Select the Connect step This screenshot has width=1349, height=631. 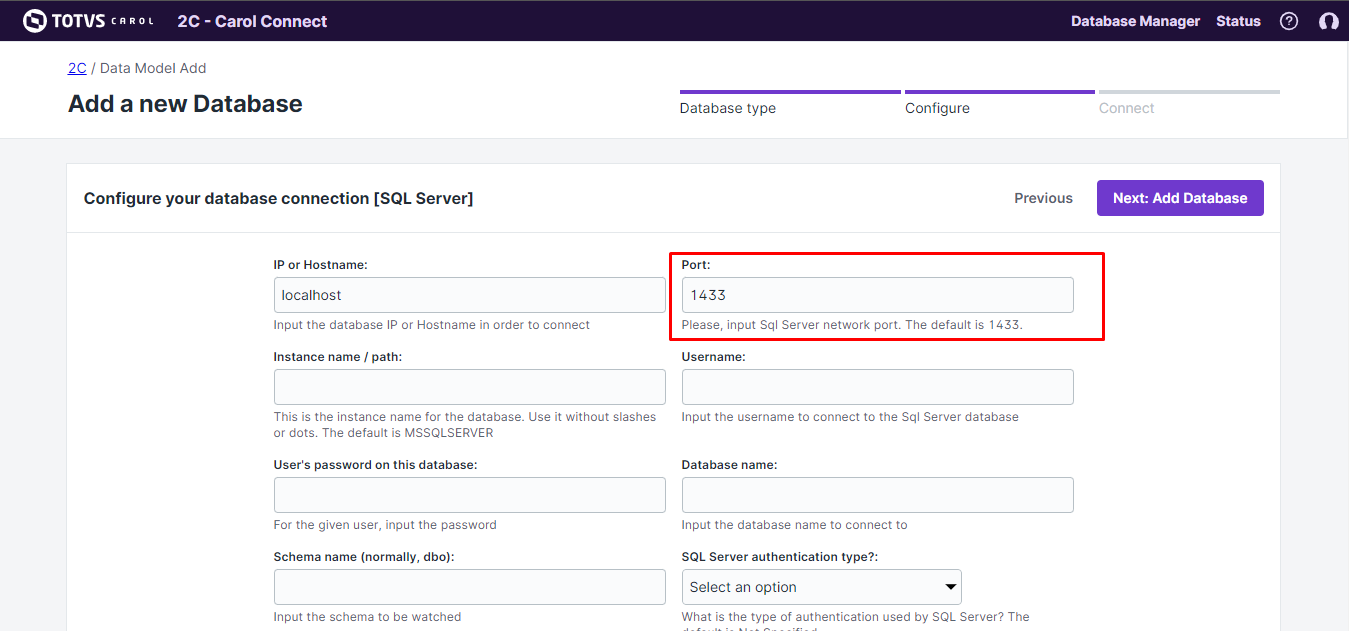tap(1126, 108)
